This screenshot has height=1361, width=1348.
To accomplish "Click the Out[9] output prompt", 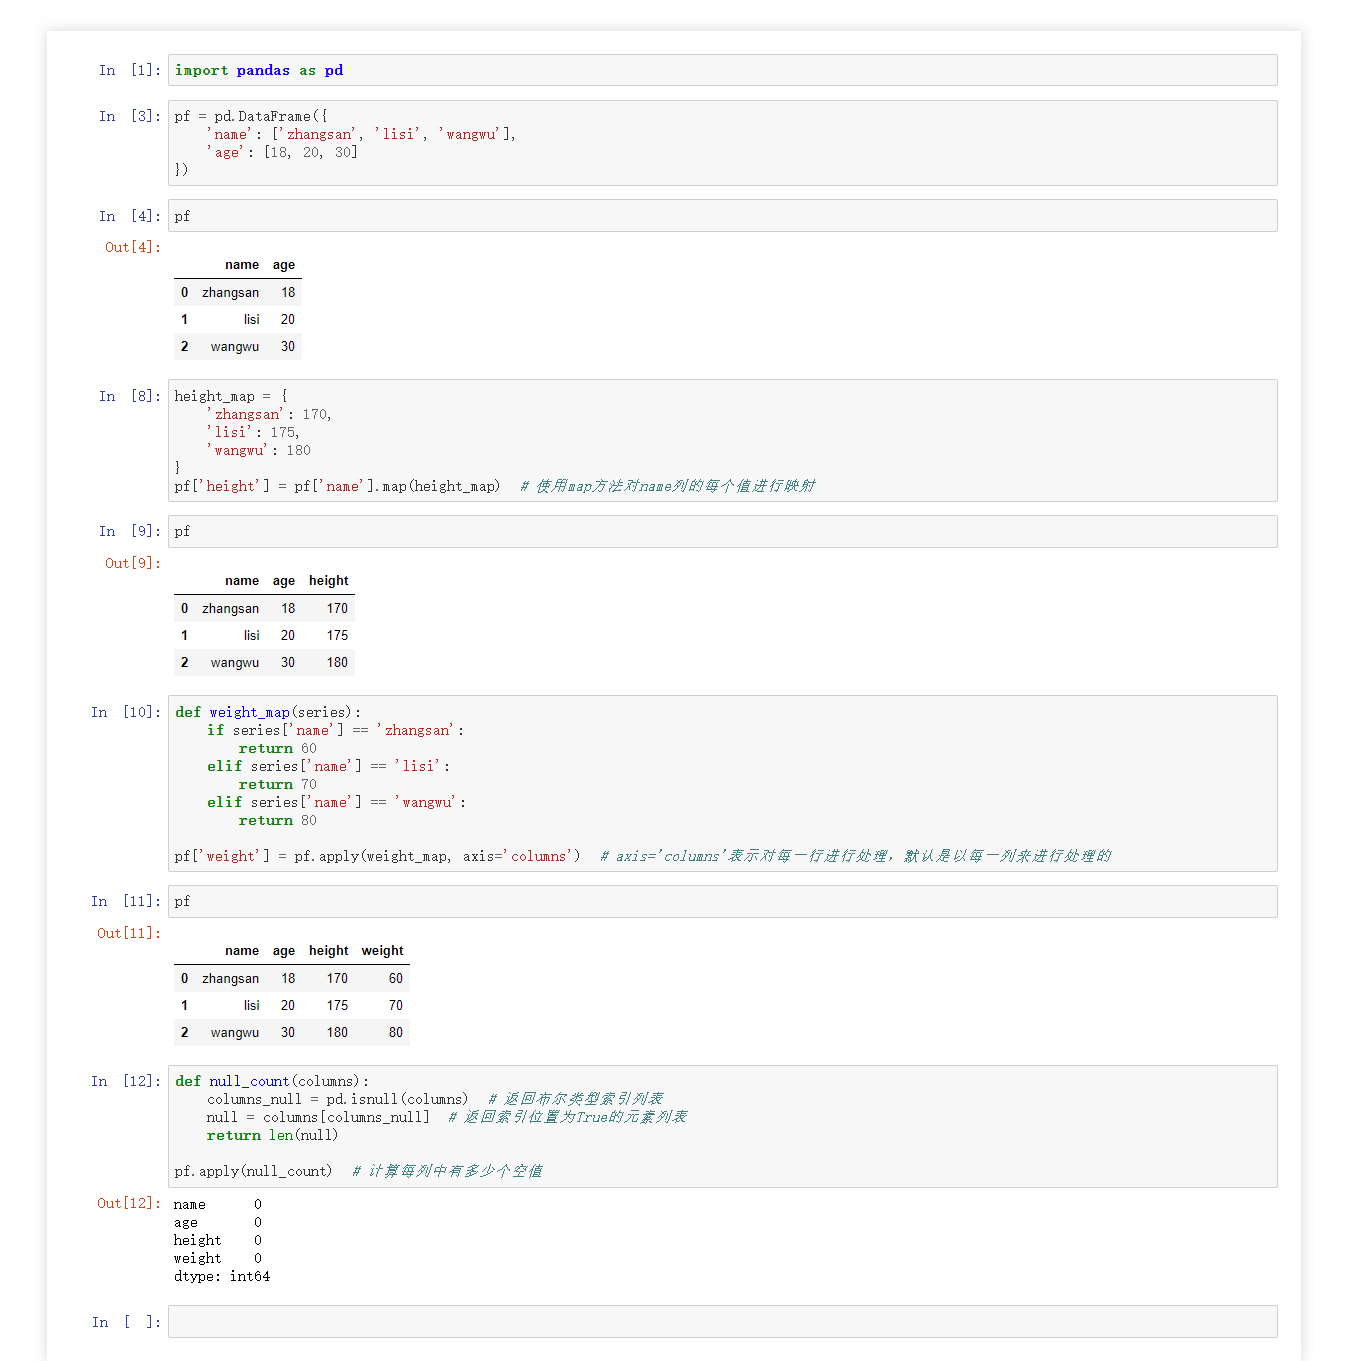I will pos(132,563).
